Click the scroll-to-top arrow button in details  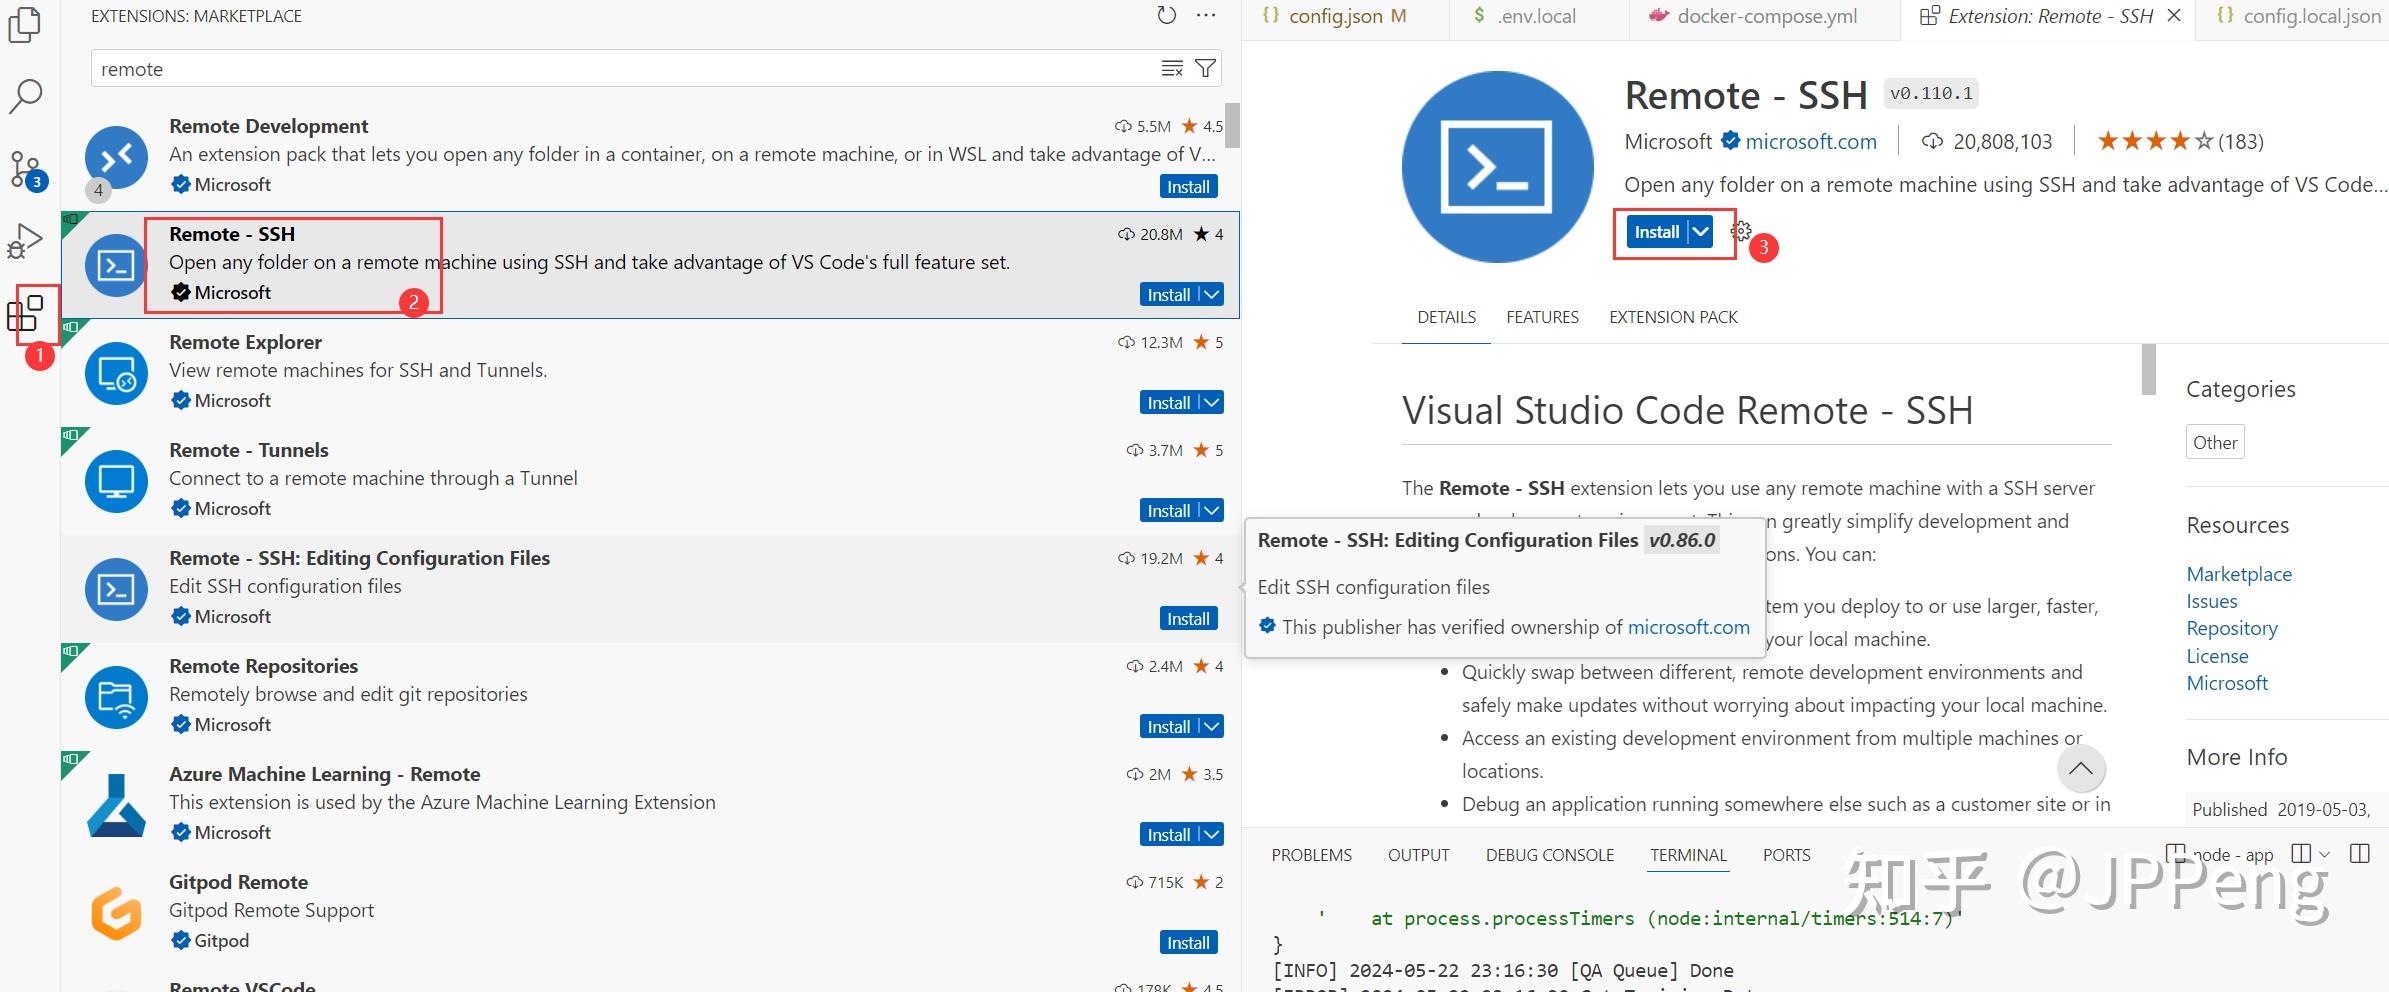[x=2081, y=768]
